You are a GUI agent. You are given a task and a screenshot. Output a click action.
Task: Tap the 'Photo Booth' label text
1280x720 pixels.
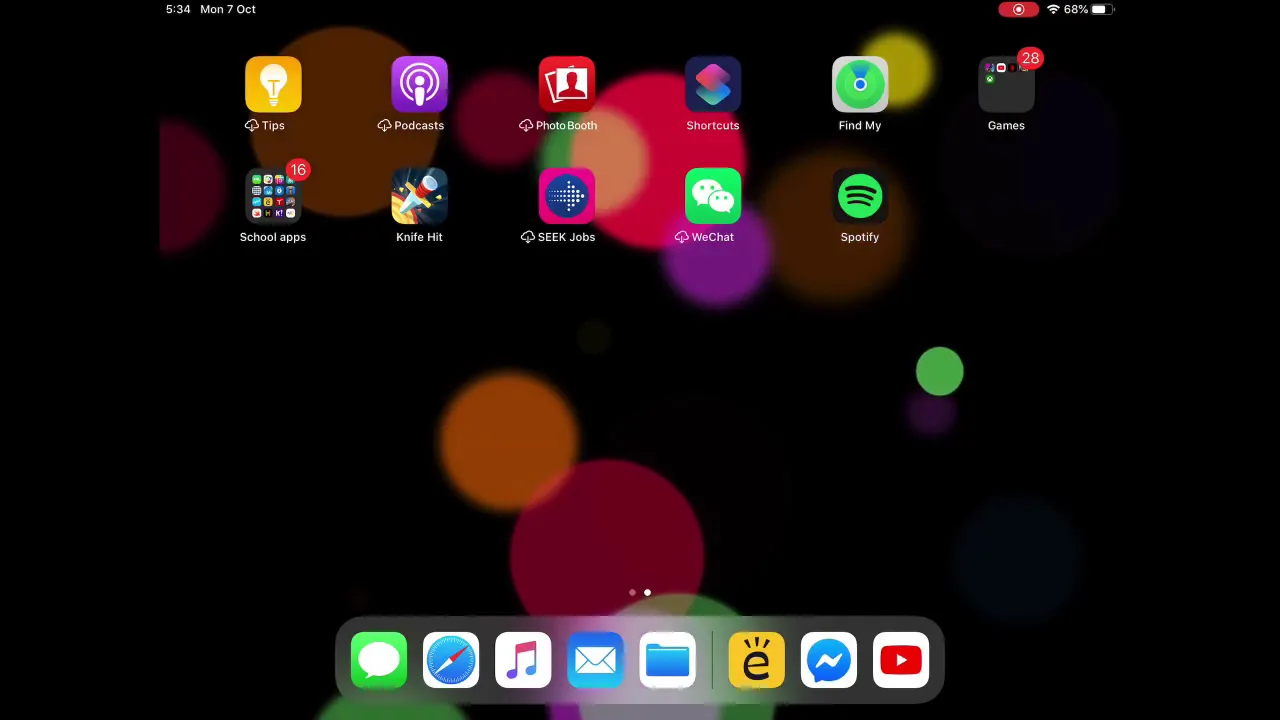coord(566,125)
